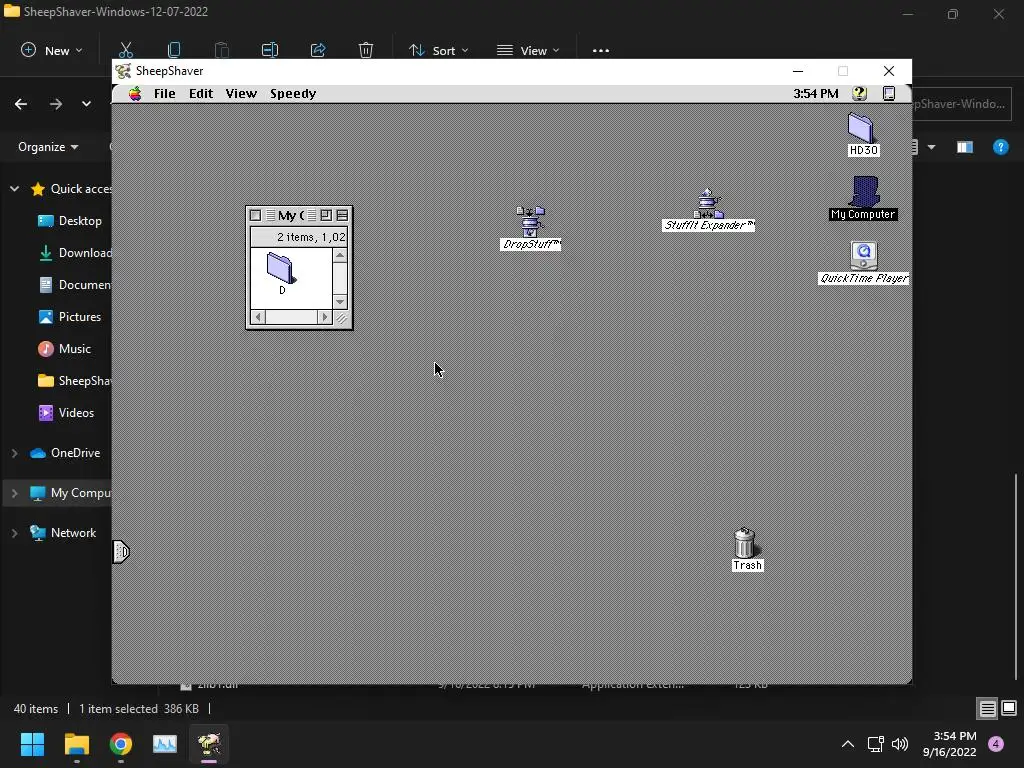Go back in File Explorer
The height and width of the screenshot is (768, 1024).
point(21,104)
